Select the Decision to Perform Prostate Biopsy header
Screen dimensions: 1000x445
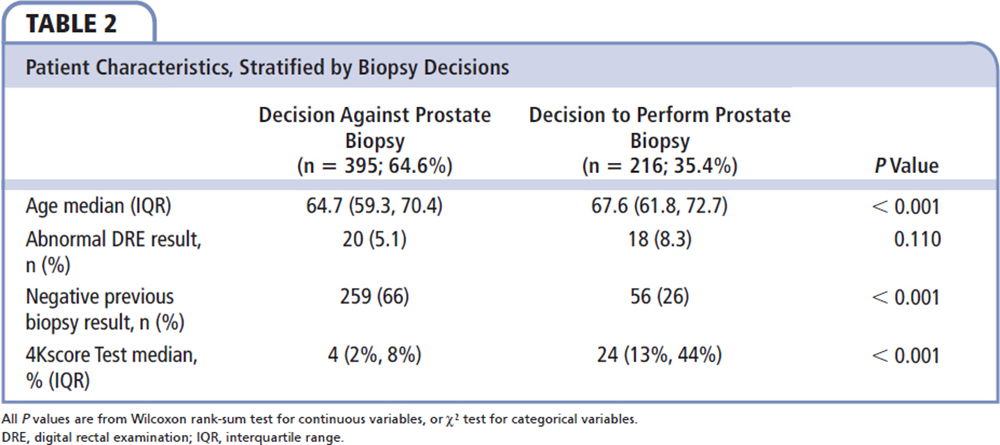pos(660,139)
